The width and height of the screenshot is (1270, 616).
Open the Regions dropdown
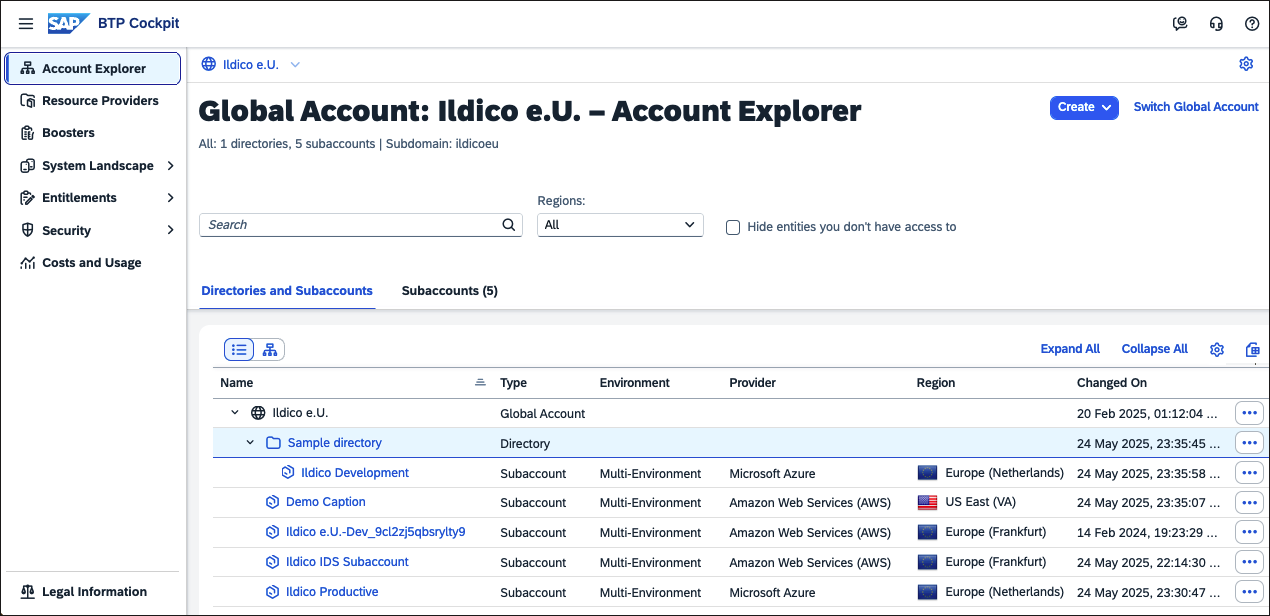coord(620,225)
